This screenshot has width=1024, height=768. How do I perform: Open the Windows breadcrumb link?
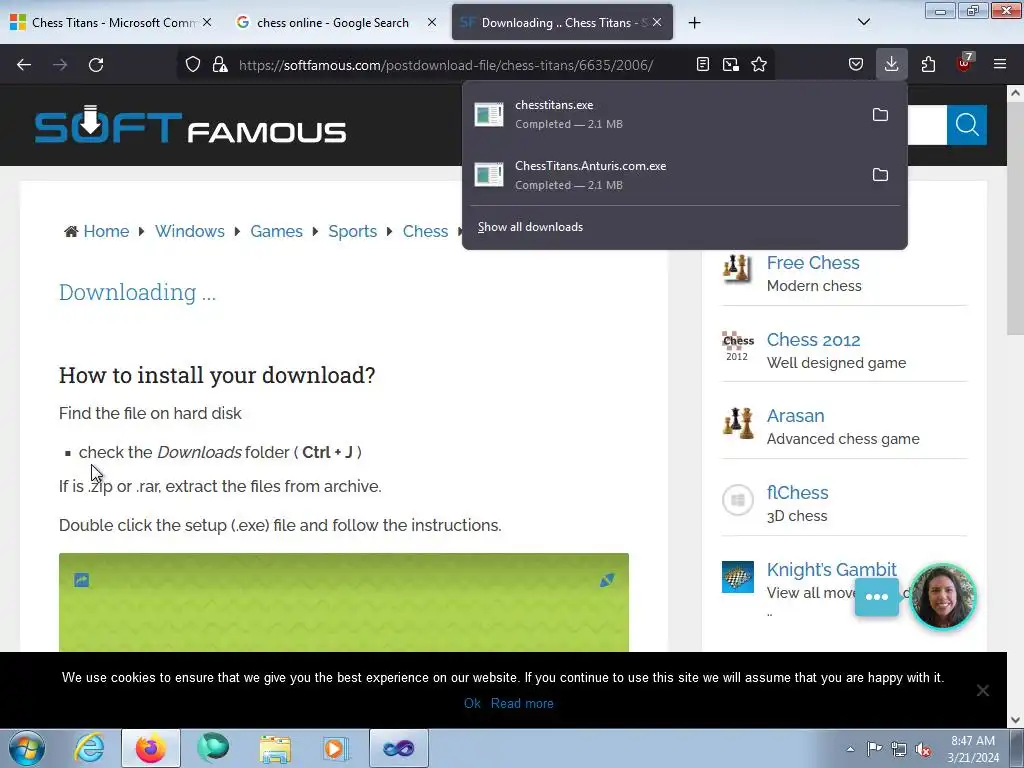[x=189, y=231]
